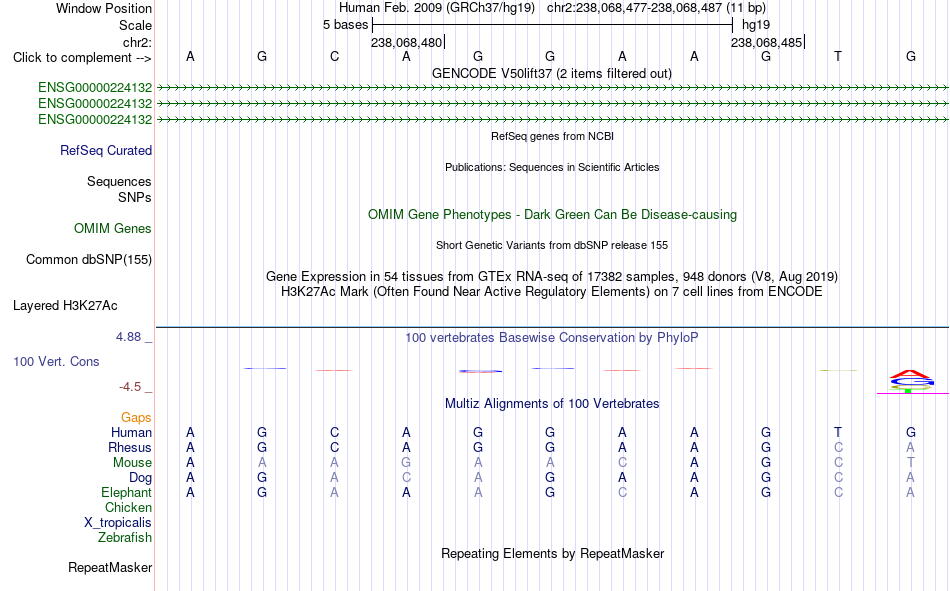Click 'Repeating Elements by RepeatMasker' title
950x591 pixels.
coord(553,553)
